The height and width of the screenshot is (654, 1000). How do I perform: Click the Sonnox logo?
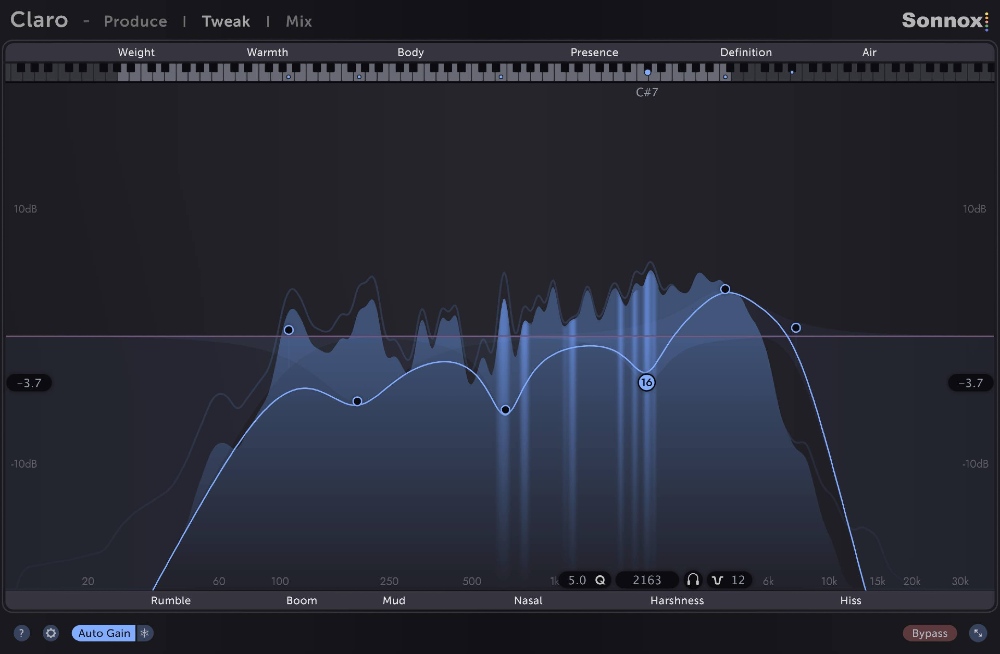tap(944, 19)
